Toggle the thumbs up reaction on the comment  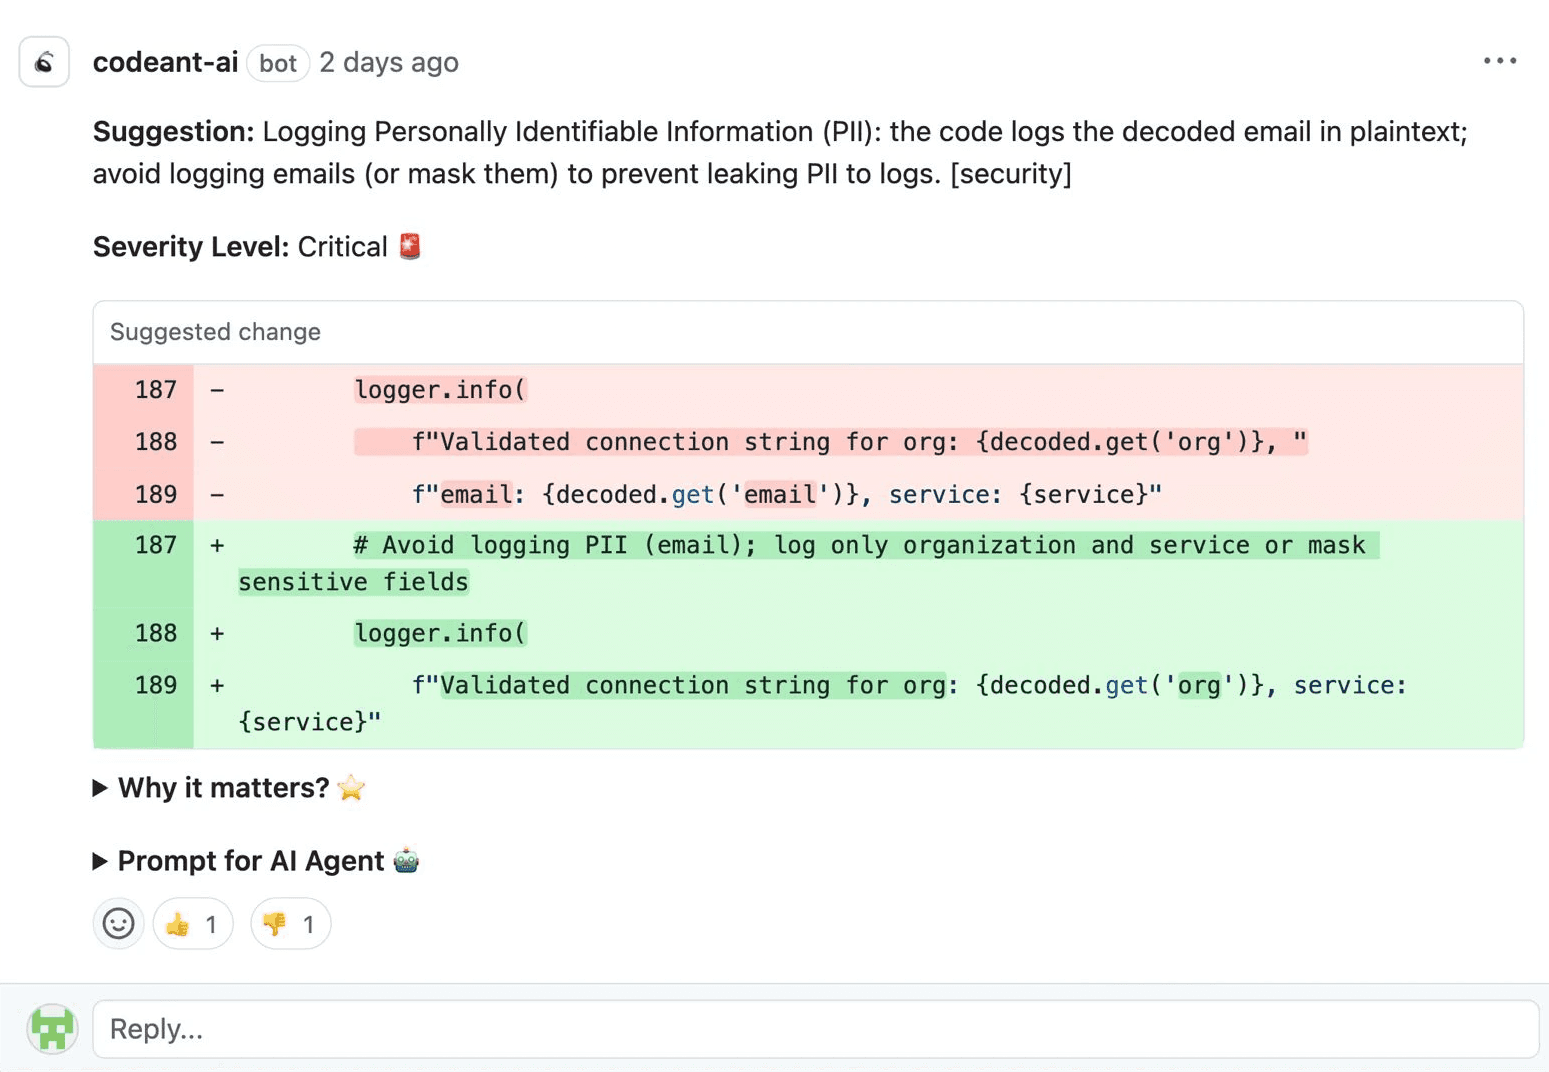point(192,923)
